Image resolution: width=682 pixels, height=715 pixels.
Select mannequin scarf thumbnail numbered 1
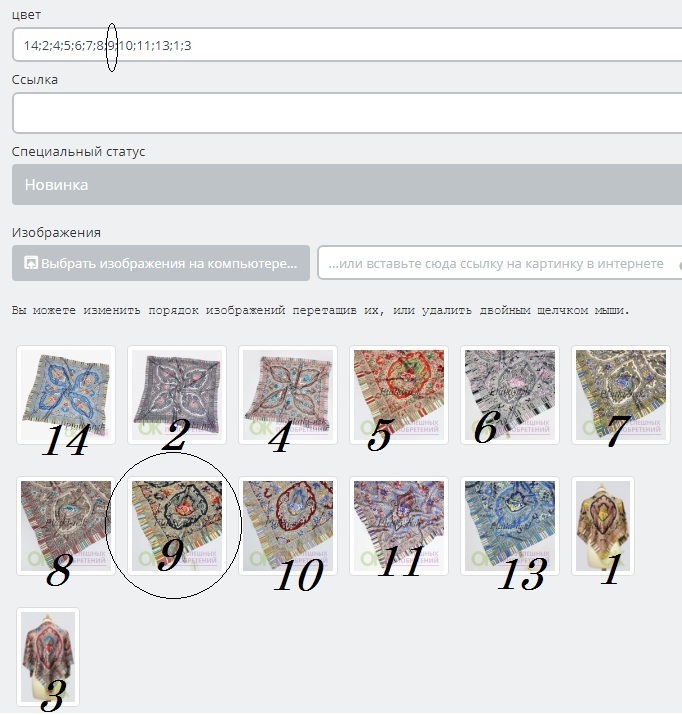click(603, 526)
